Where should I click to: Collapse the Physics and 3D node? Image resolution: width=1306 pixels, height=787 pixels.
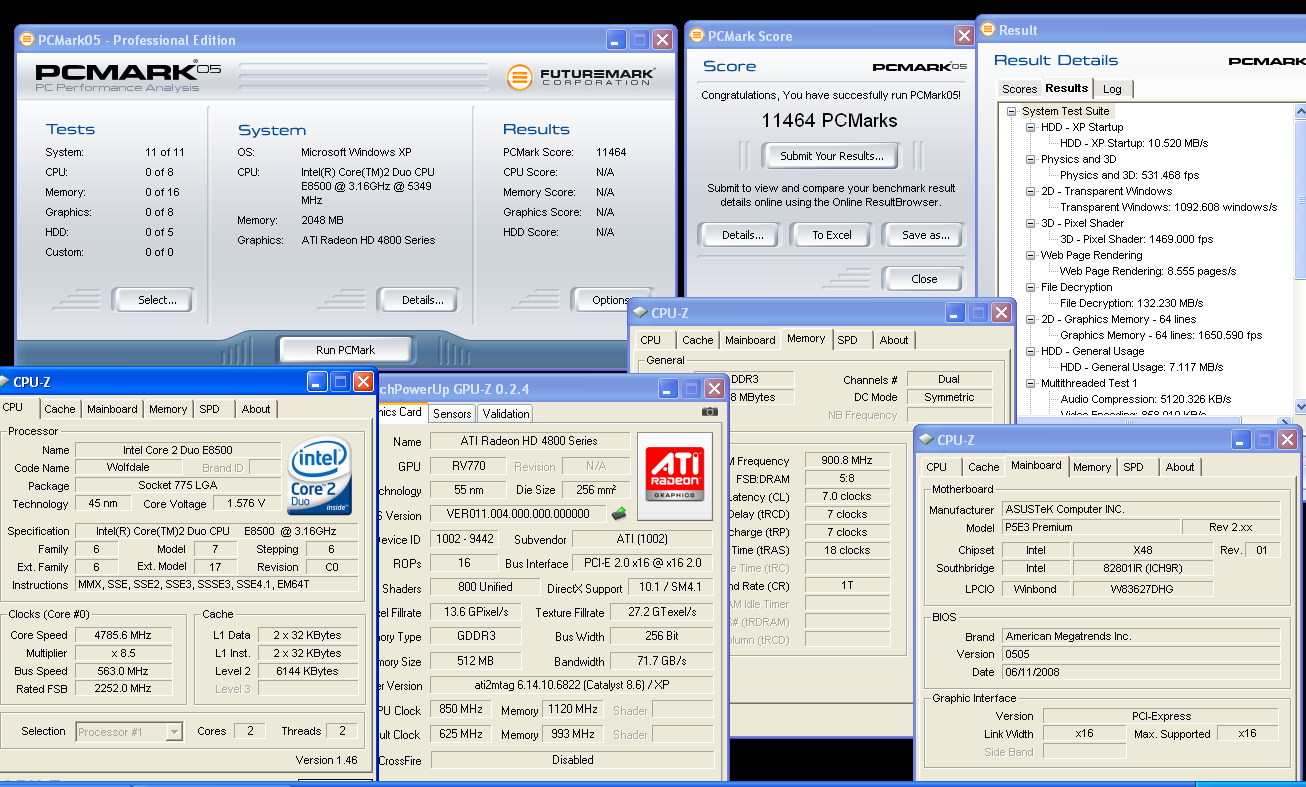click(x=1031, y=159)
